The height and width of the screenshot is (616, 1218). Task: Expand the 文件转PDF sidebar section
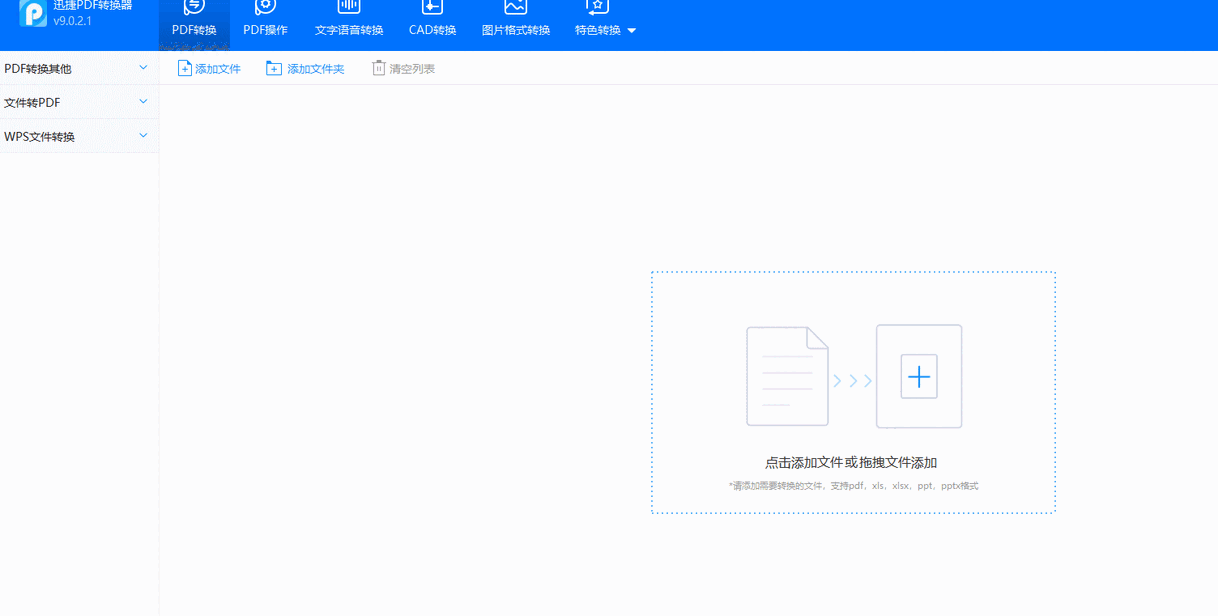click(79, 102)
